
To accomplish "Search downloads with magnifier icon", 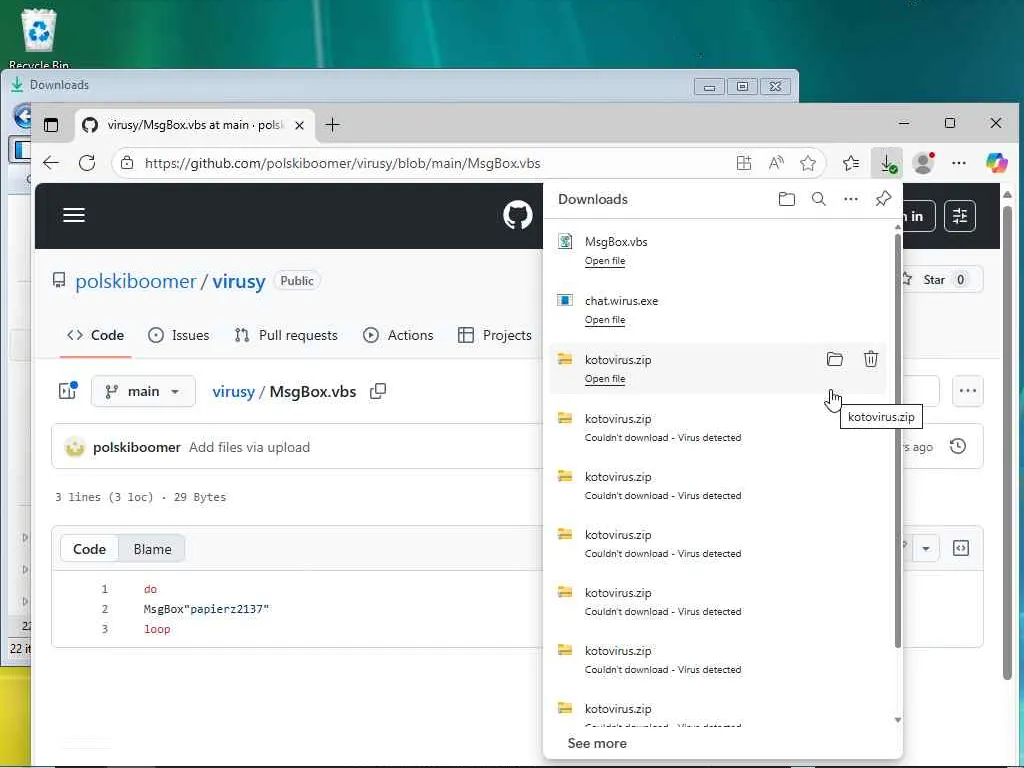I will [819, 199].
